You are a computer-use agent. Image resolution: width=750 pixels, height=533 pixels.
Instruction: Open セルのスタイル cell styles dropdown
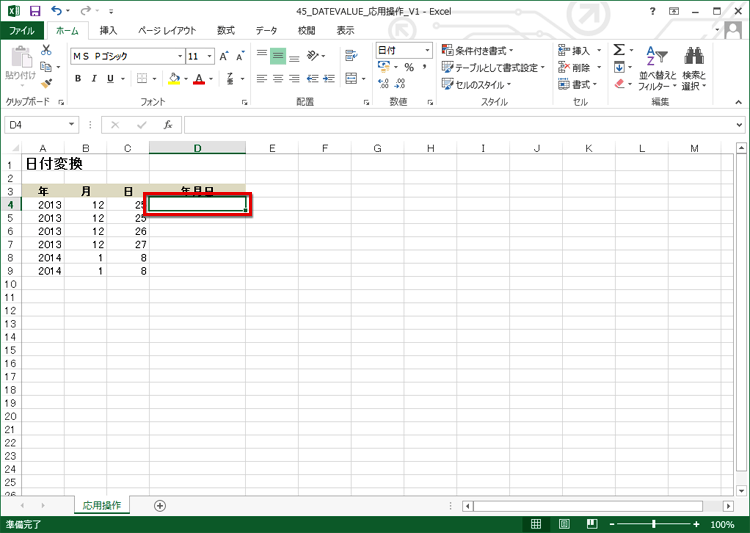(x=476, y=85)
